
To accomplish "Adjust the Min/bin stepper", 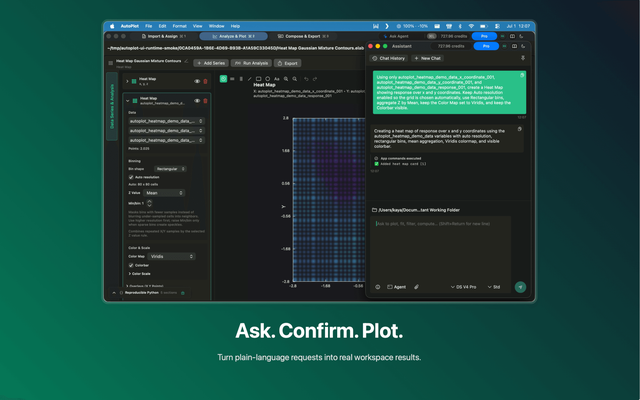I will tap(149, 203).
